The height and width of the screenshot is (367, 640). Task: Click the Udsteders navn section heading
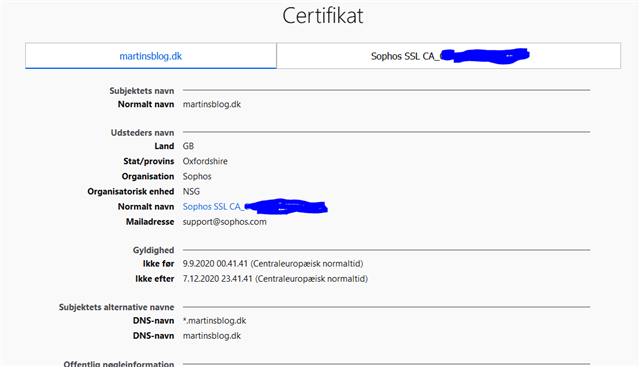click(142, 133)
